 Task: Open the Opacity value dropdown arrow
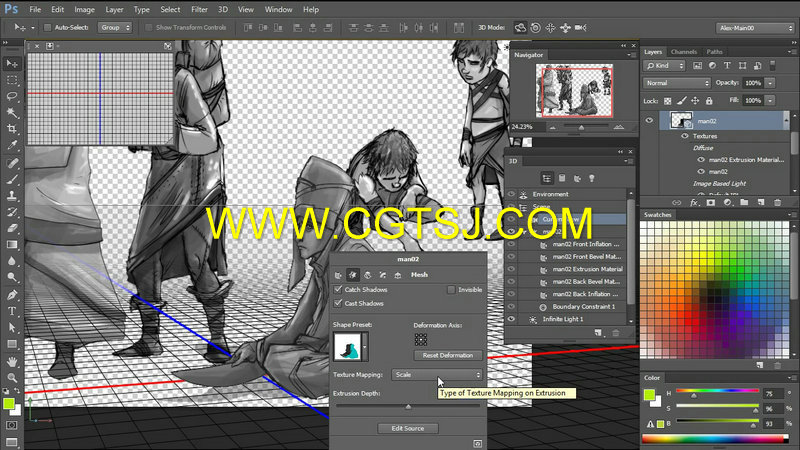[770, 83]
